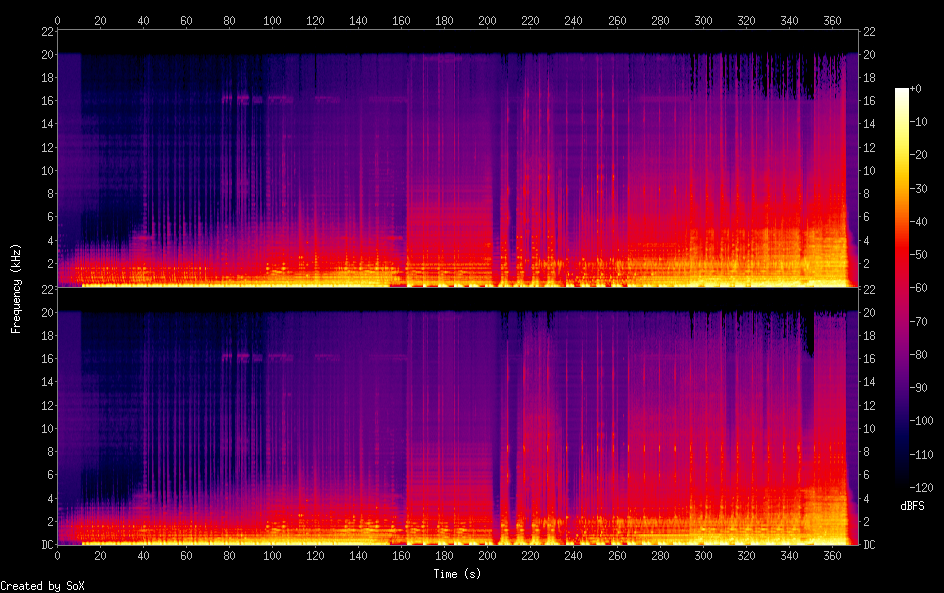Click the "DC" label at the bottom-left axis
Screen dimensions: 944x593
pyautogui.click(x=44, y=544)
